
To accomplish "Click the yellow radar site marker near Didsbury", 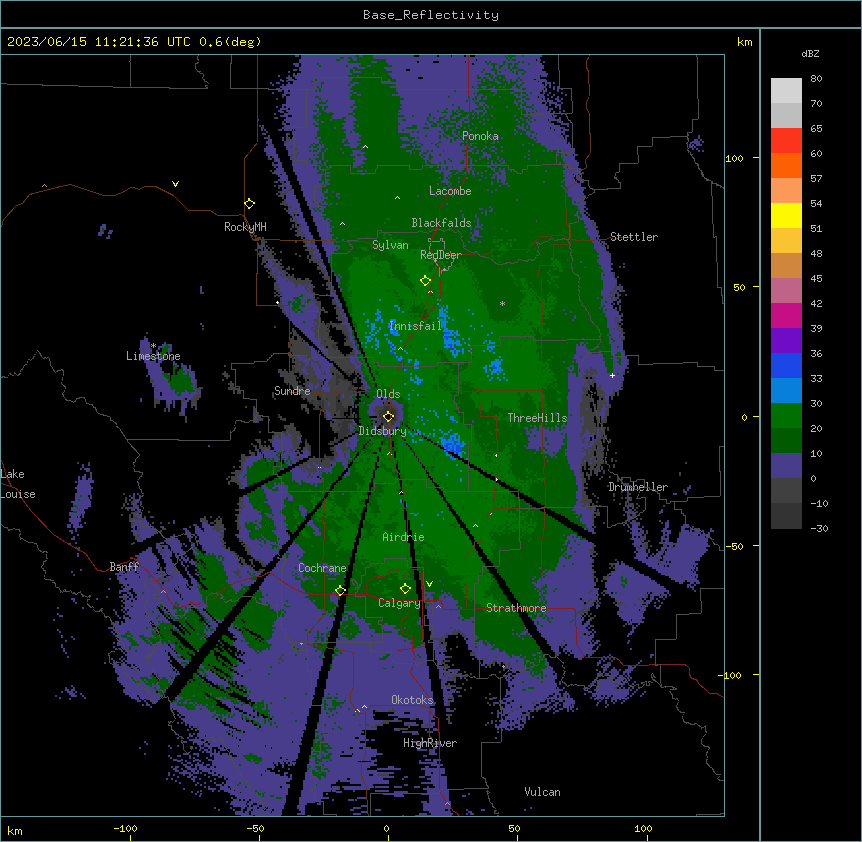I will point(389,416).
